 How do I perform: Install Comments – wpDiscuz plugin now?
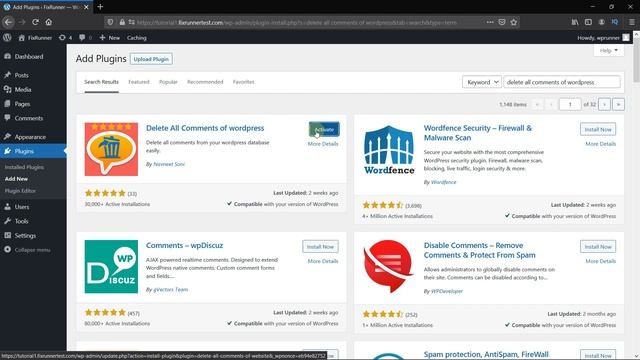[x=320, y=247]
